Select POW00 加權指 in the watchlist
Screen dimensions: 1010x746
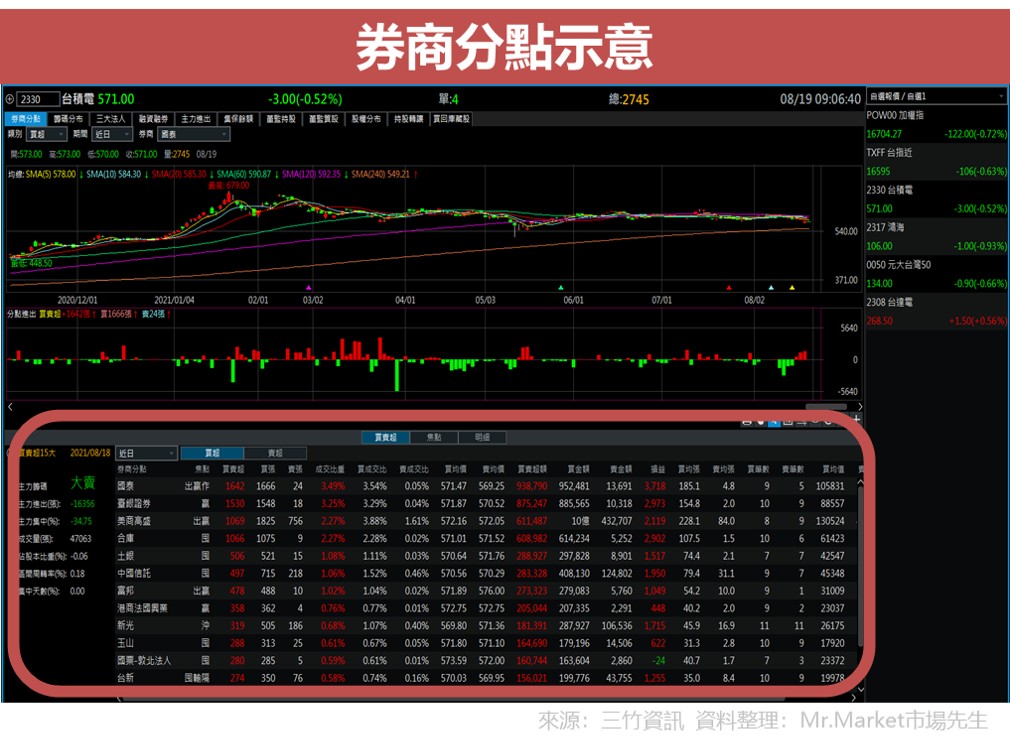[936, 124]
